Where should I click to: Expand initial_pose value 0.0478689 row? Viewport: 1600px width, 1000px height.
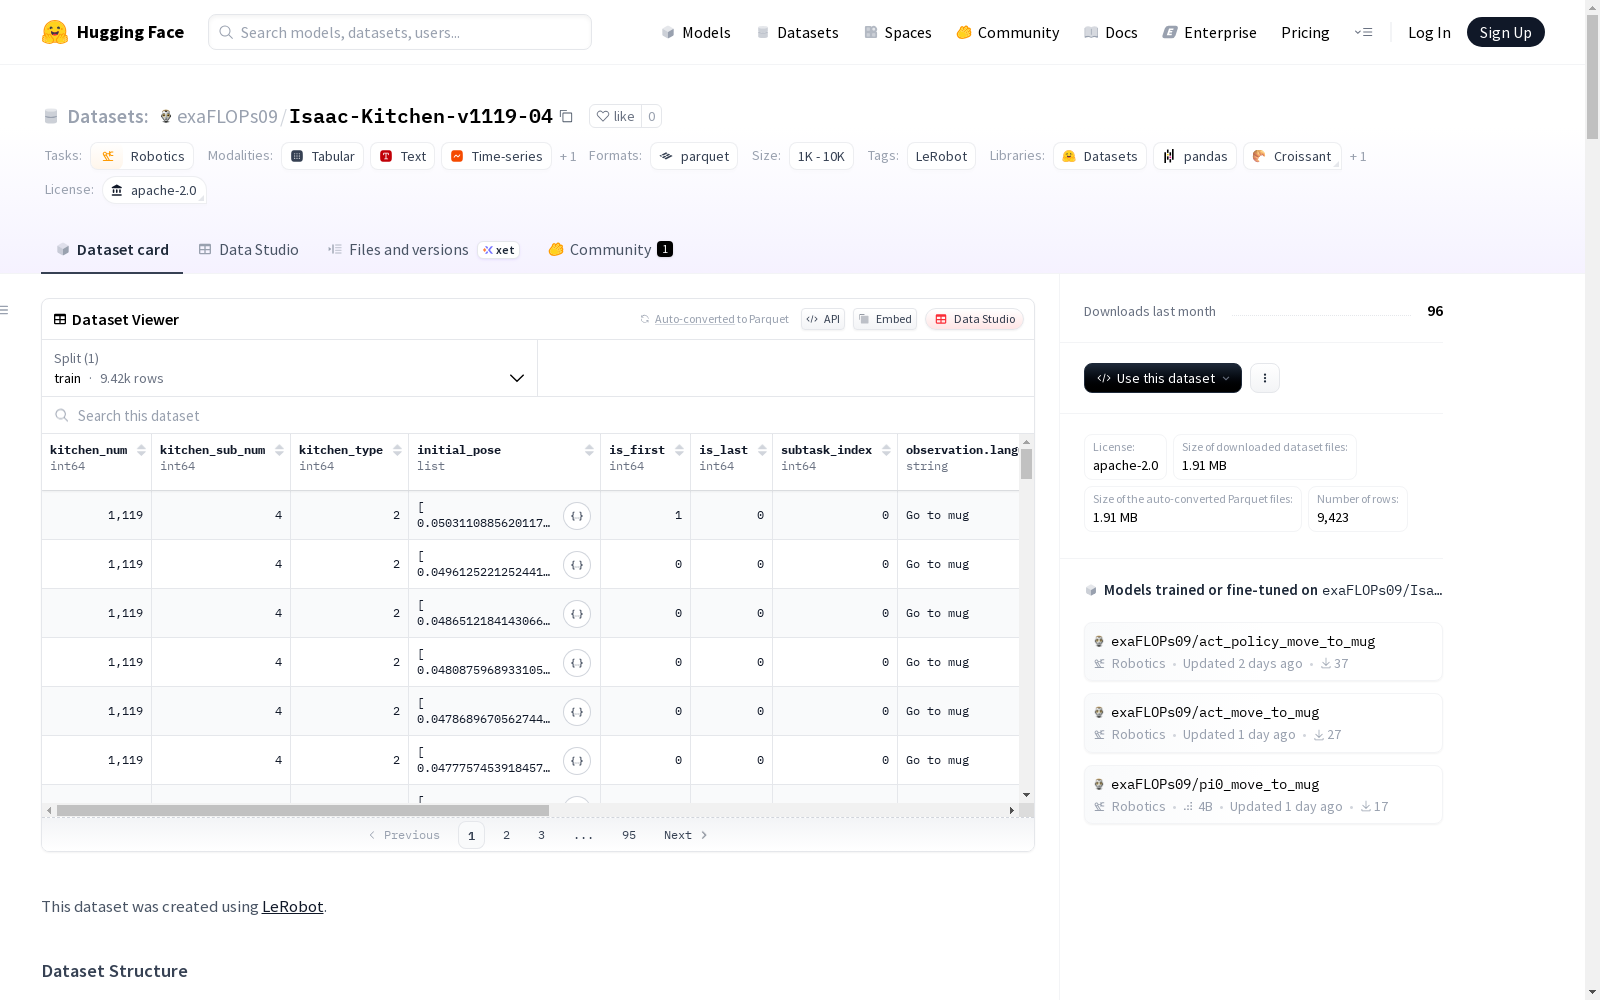click(577, 712)
